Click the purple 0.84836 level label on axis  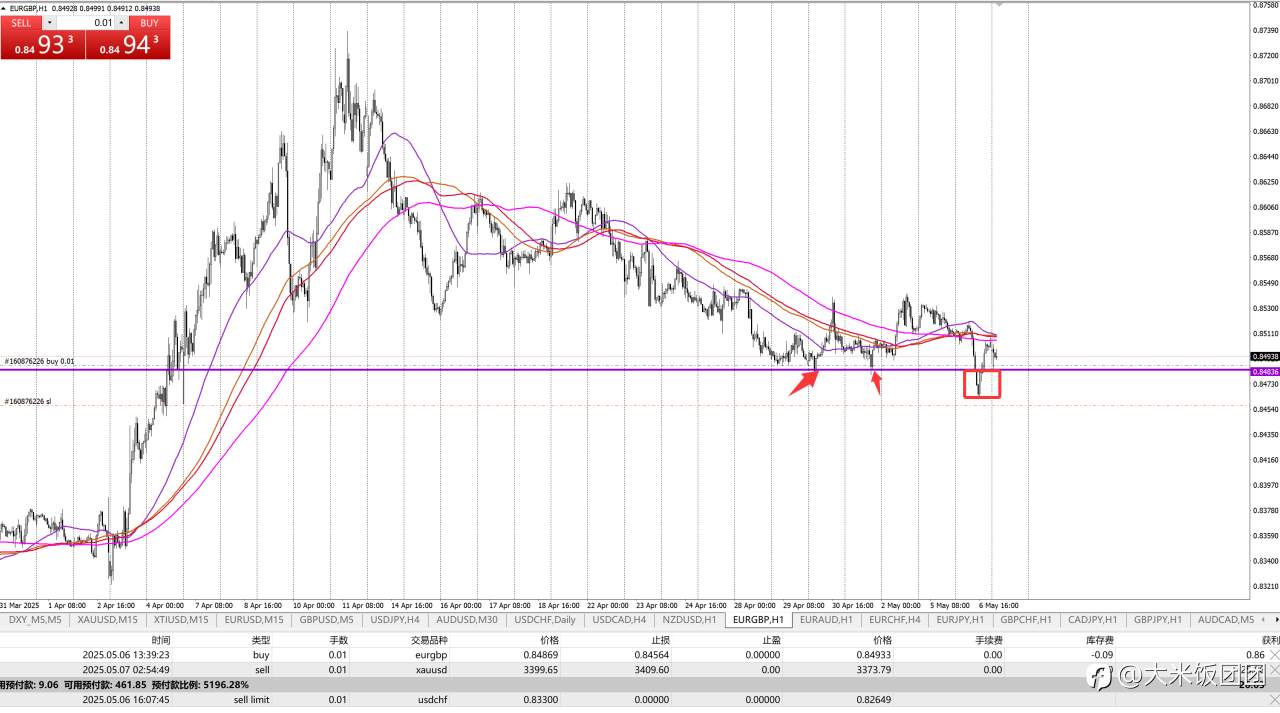point(1264,371)
